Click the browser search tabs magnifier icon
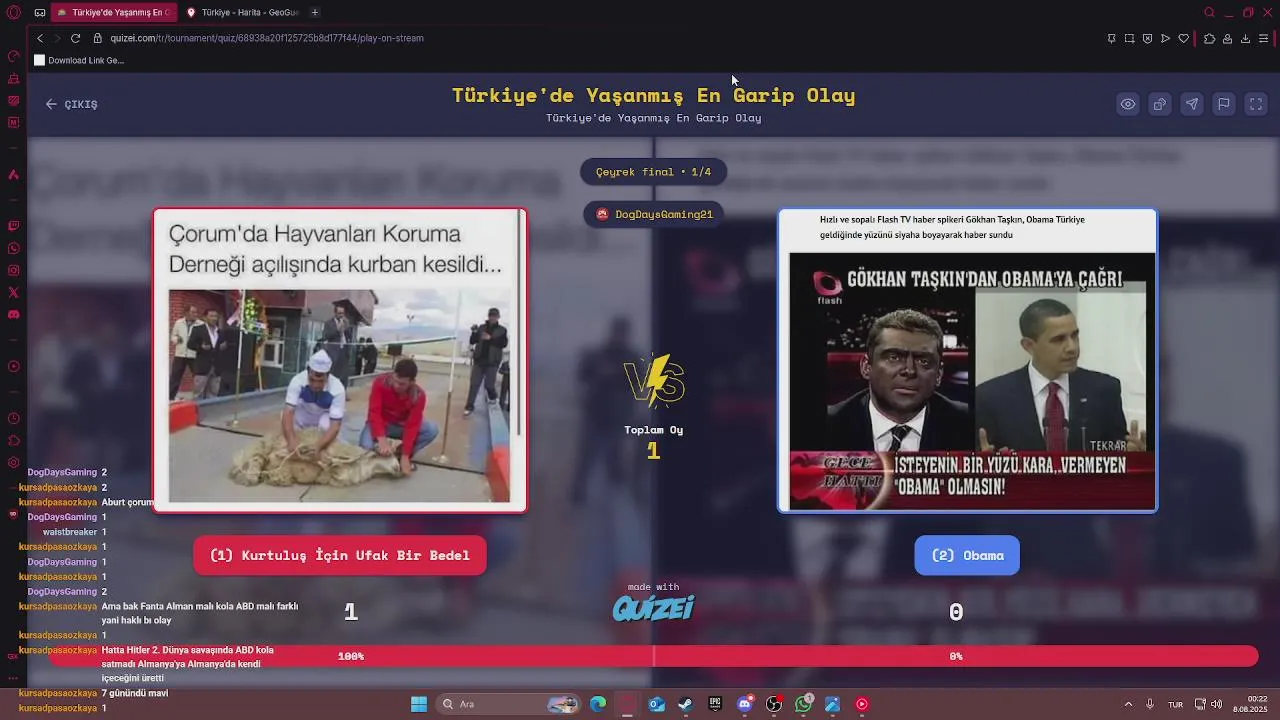This screenshot has height=720, width=1280. tap(1209, 12)
